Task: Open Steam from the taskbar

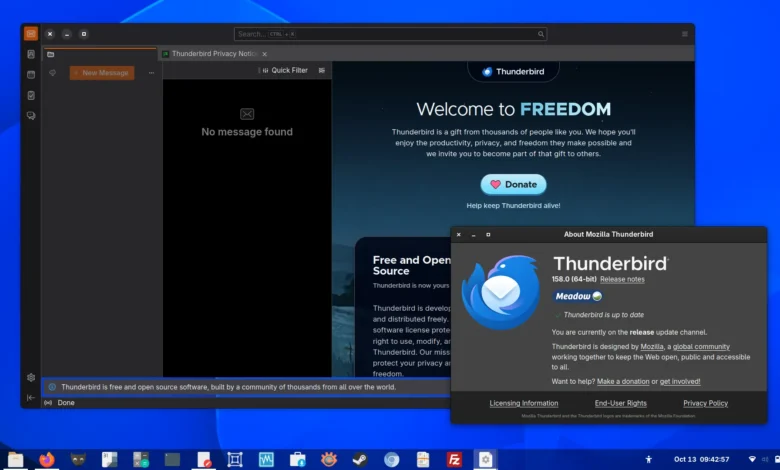Action: coord(360,460)
